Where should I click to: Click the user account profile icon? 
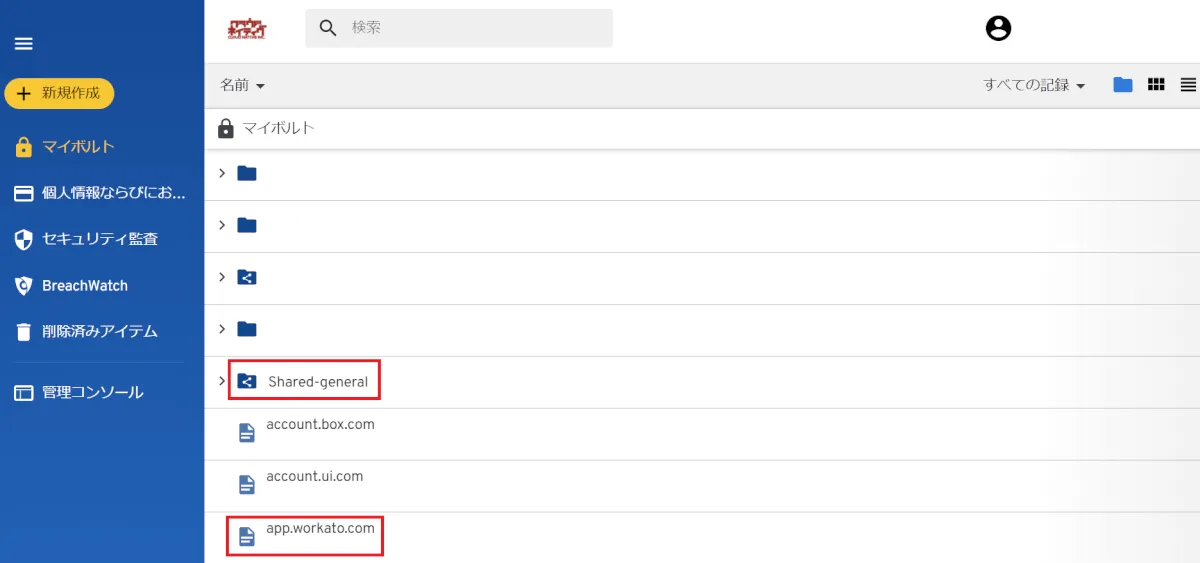pos(998,28)
